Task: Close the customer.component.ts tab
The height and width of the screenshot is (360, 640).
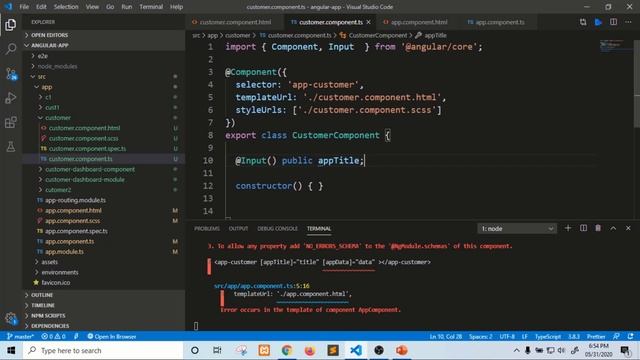Action: [x=369, y=22]
